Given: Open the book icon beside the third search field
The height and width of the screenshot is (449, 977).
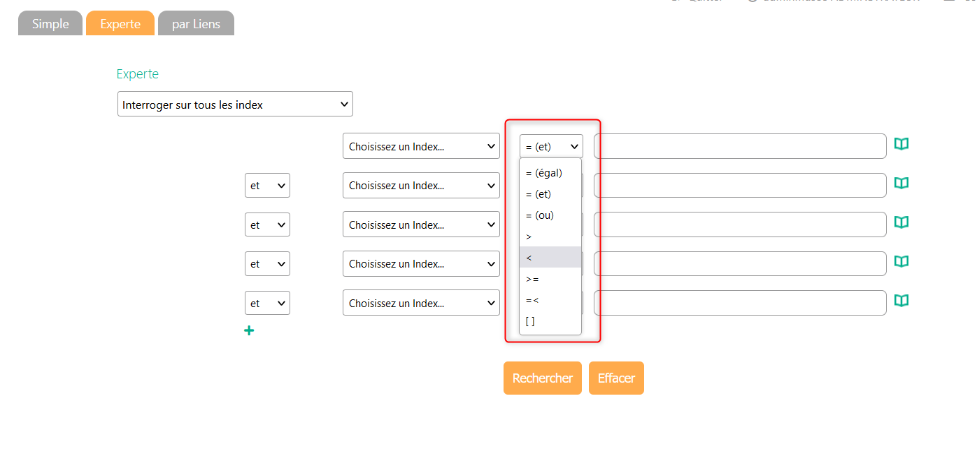Looking at the screenshot, I should pos(901,223).
